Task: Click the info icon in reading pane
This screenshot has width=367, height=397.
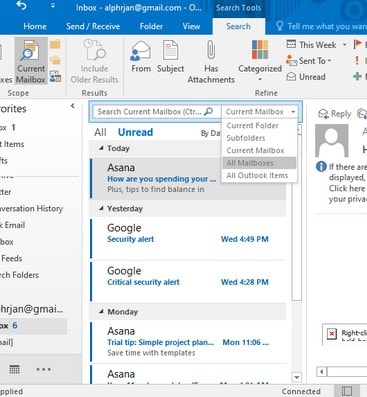Action: (x=321, y=166)
